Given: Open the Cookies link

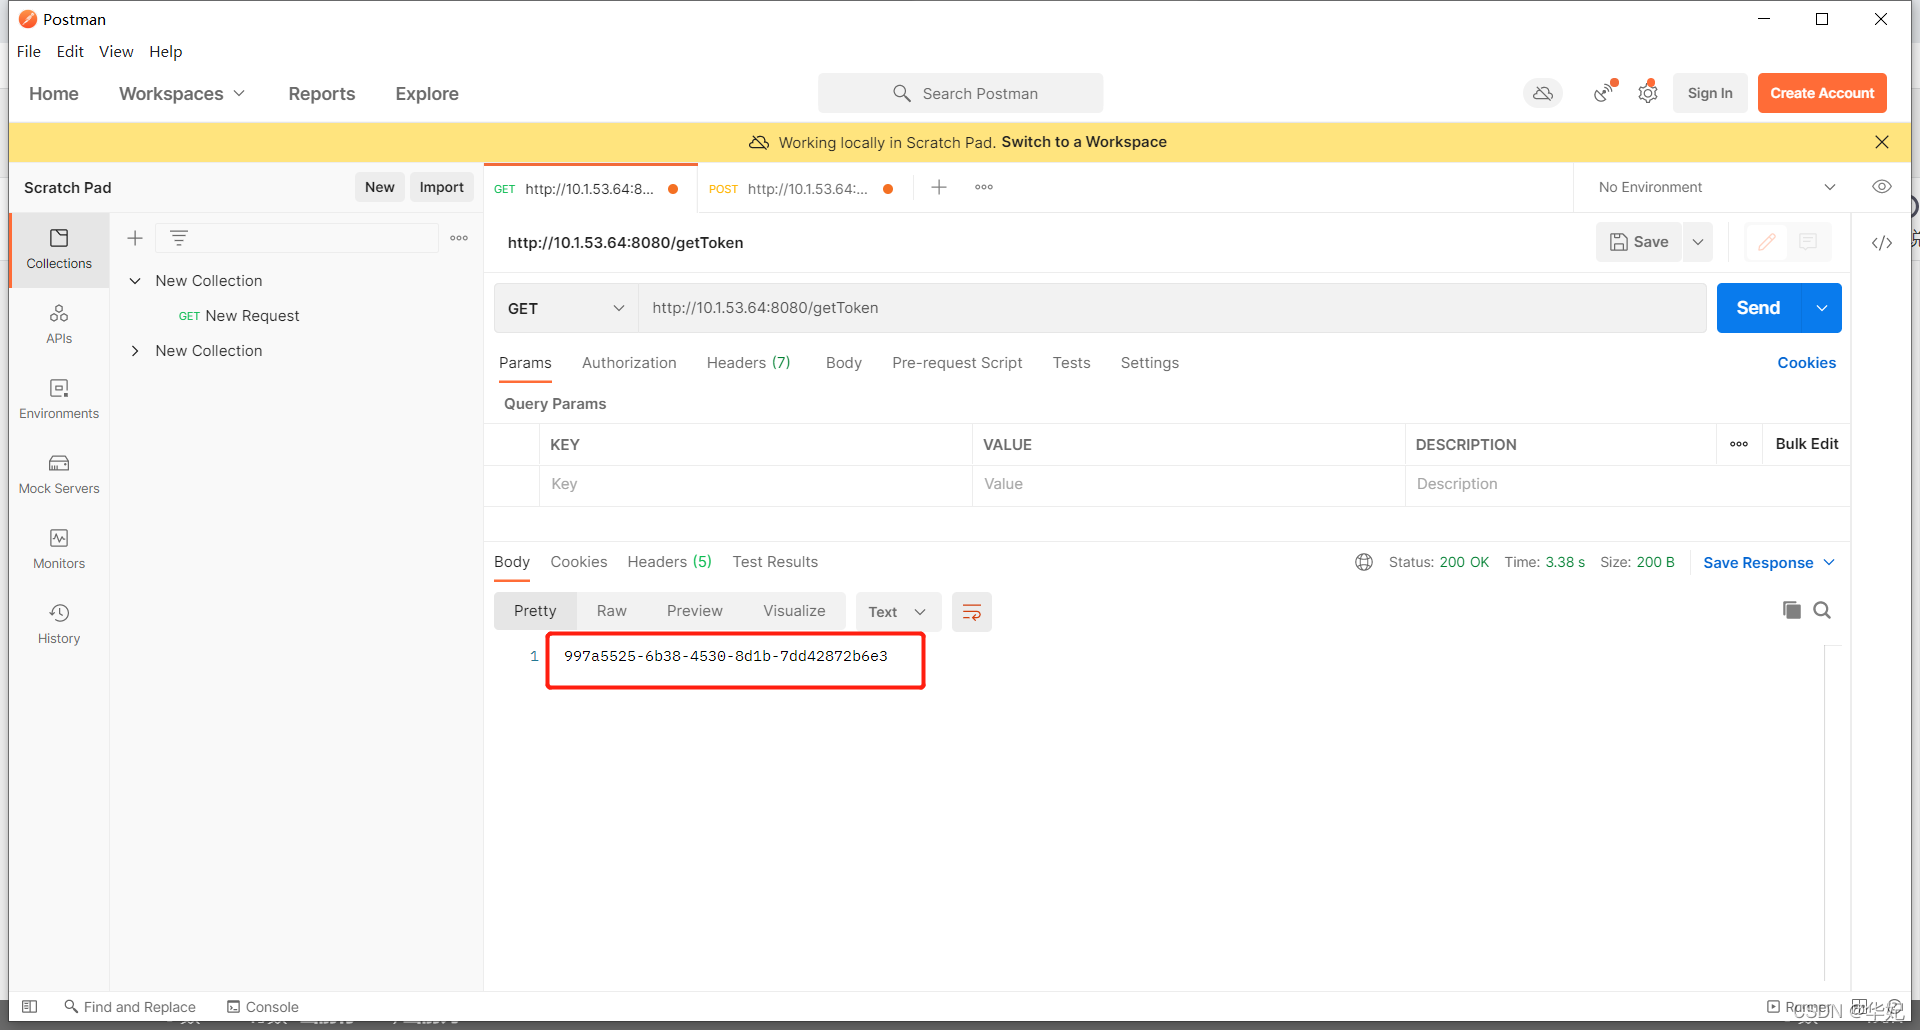Looking at the screenshot, I should (x=1806, y=363).
